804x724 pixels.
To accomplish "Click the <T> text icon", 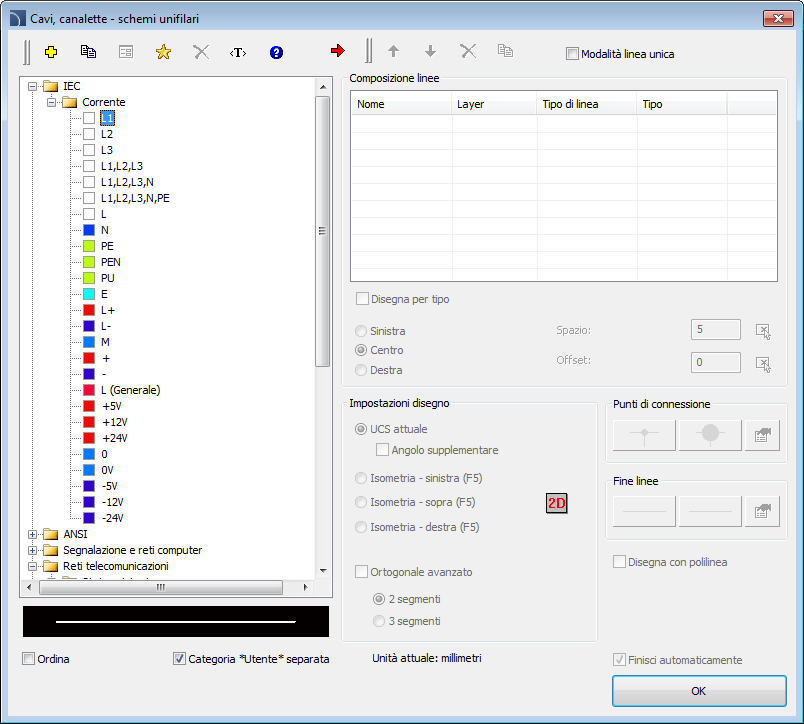I will click(x=238, y=52).
